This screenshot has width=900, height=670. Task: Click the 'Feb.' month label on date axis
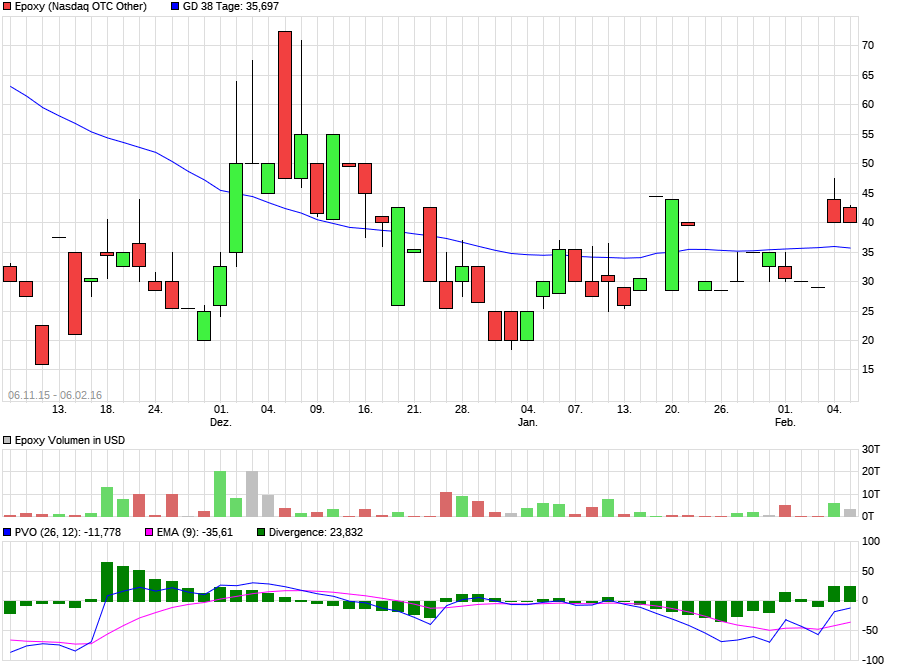point(785,423)
